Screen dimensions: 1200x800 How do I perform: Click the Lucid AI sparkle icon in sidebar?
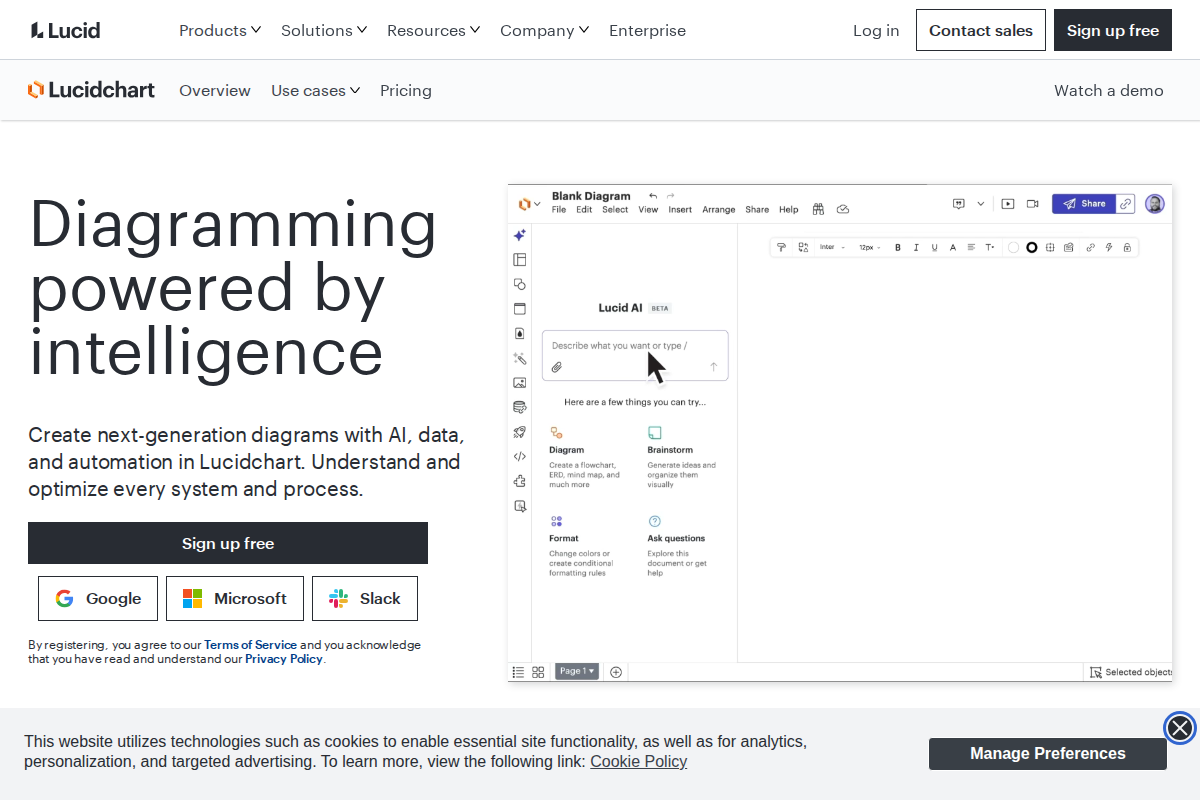pyautogui.click(x=519, y=235)
